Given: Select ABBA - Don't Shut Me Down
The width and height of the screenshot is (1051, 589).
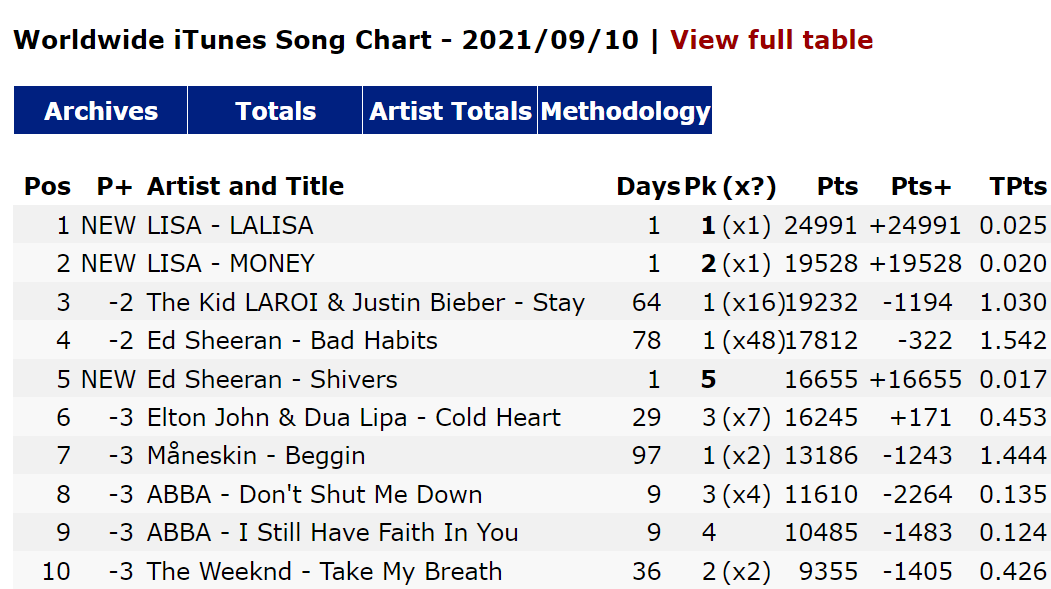Looking at the screenshot, I should [x=314, y=495].
